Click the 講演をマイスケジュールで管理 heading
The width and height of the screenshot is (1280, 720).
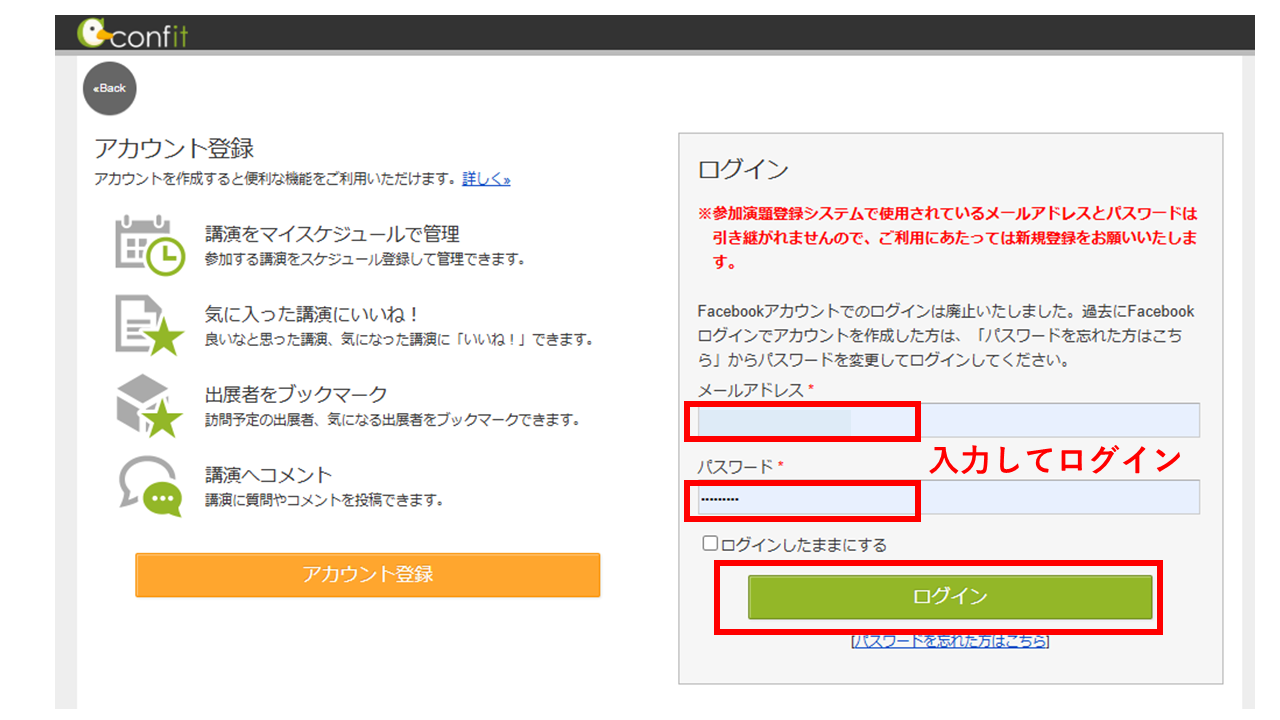tap(332, 234)
